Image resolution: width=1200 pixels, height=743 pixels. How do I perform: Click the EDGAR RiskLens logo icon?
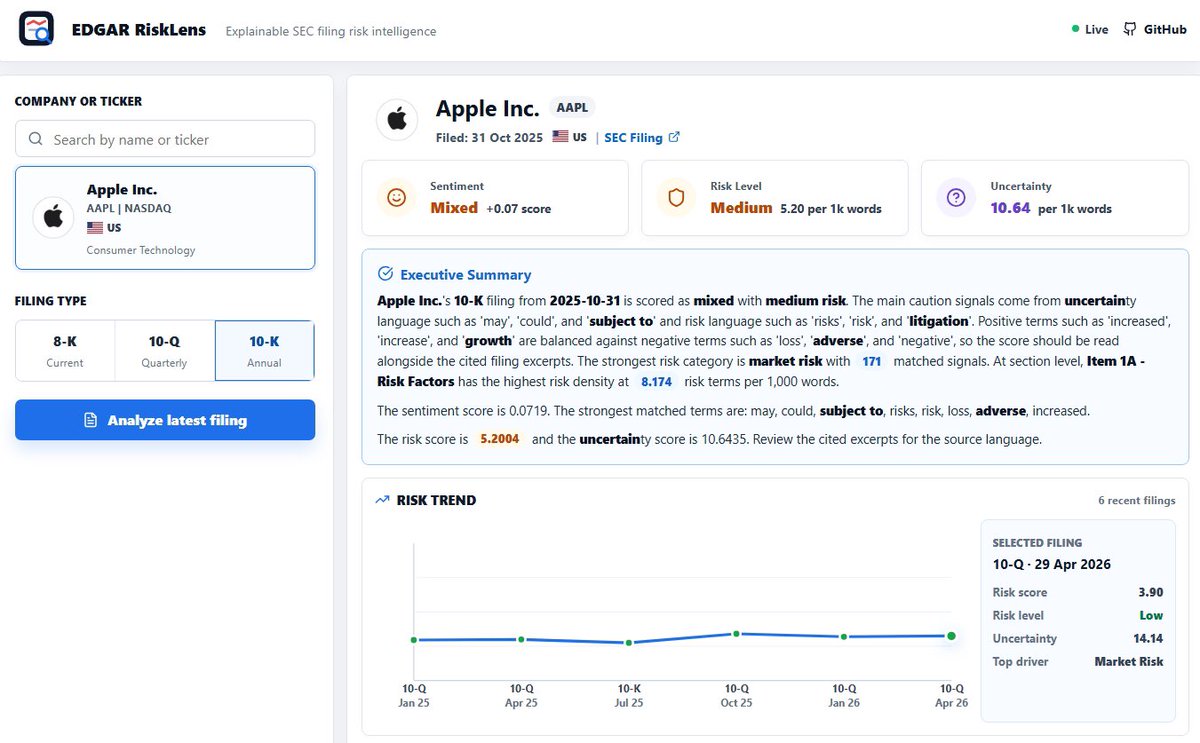pos(37,30)
